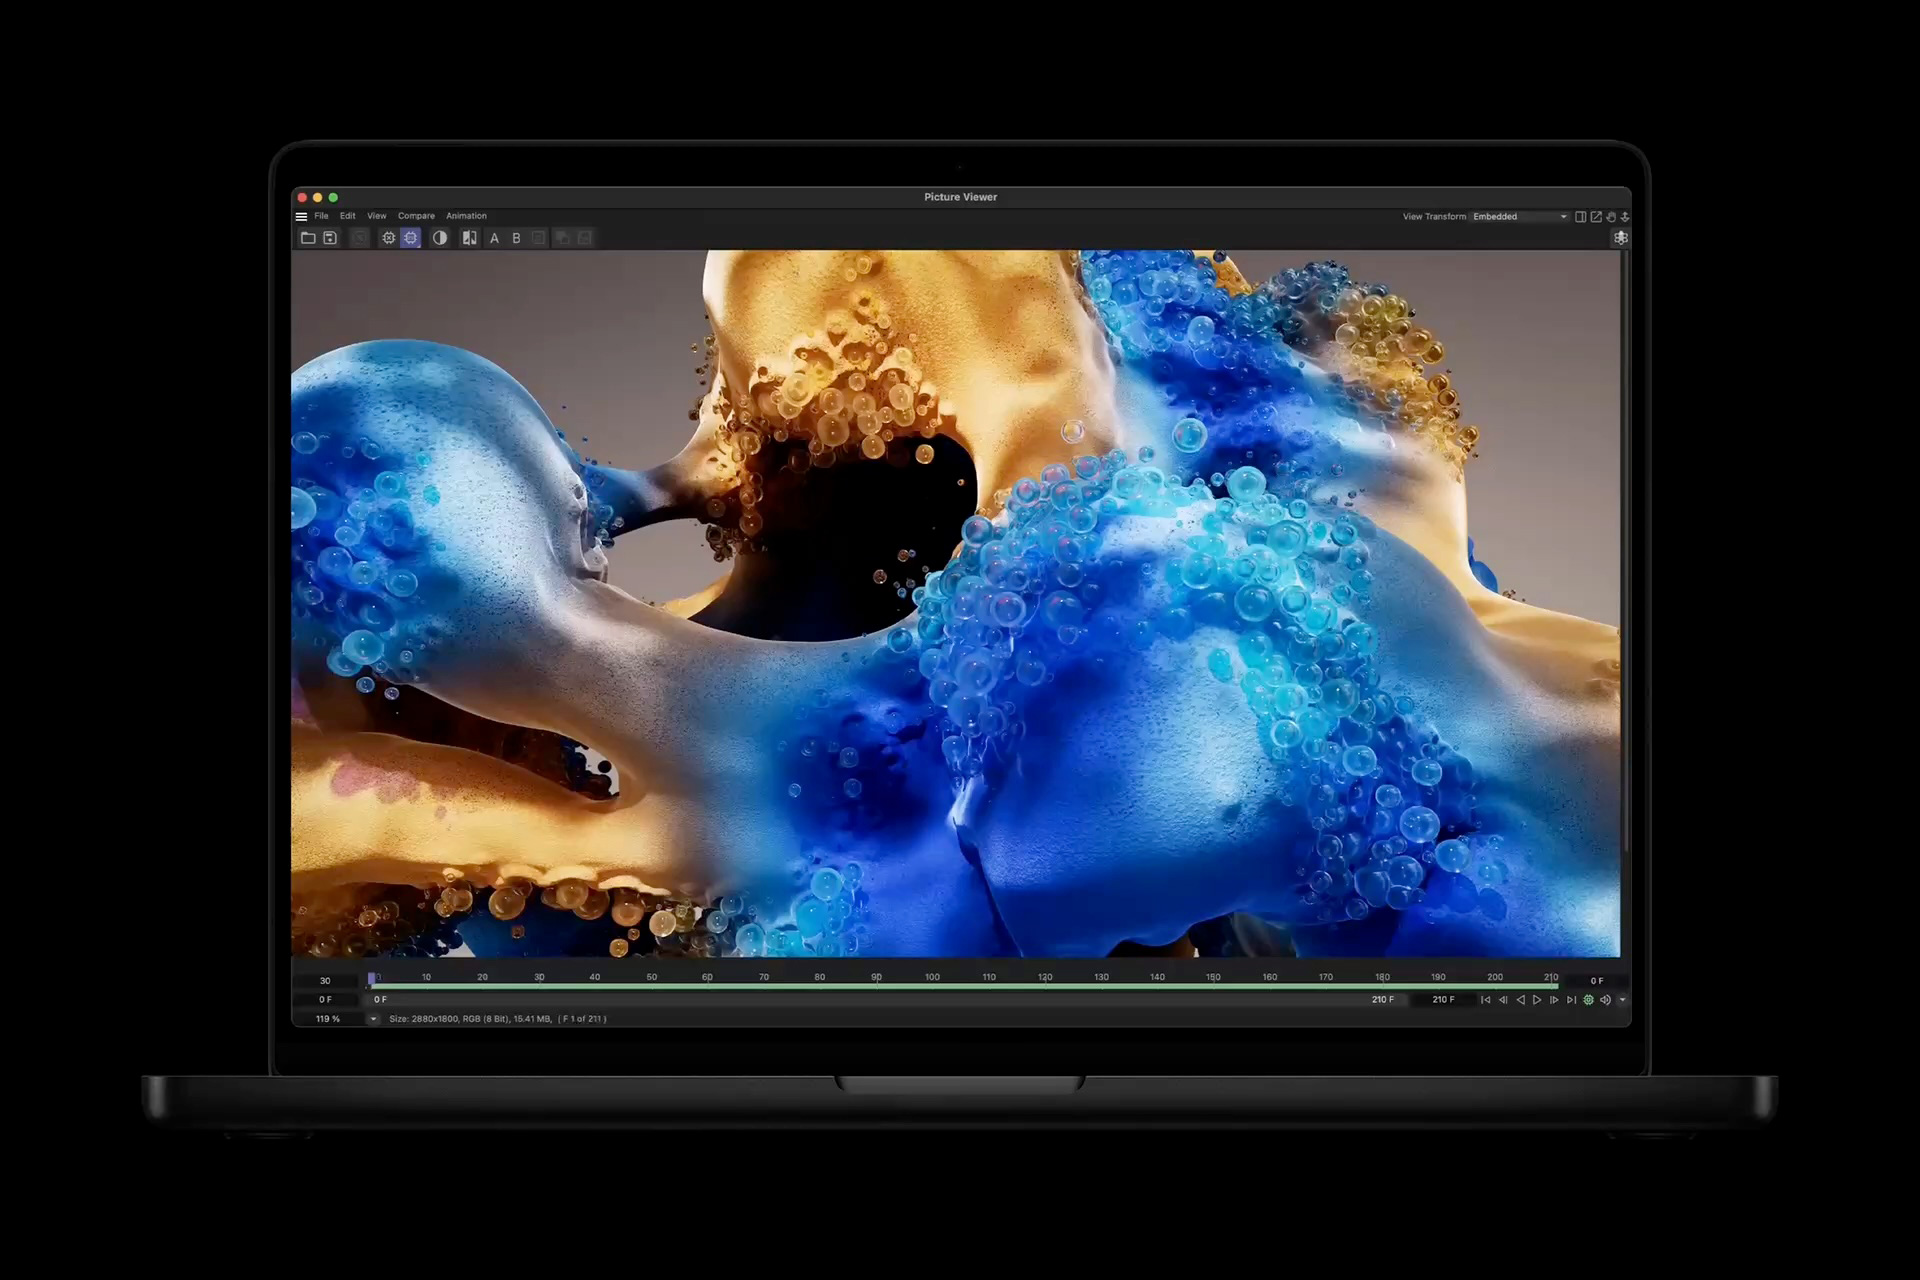Open the View Transform Embedded dropdown
Viewport: 1920px width, 1280px height.
pos(1520,216)
